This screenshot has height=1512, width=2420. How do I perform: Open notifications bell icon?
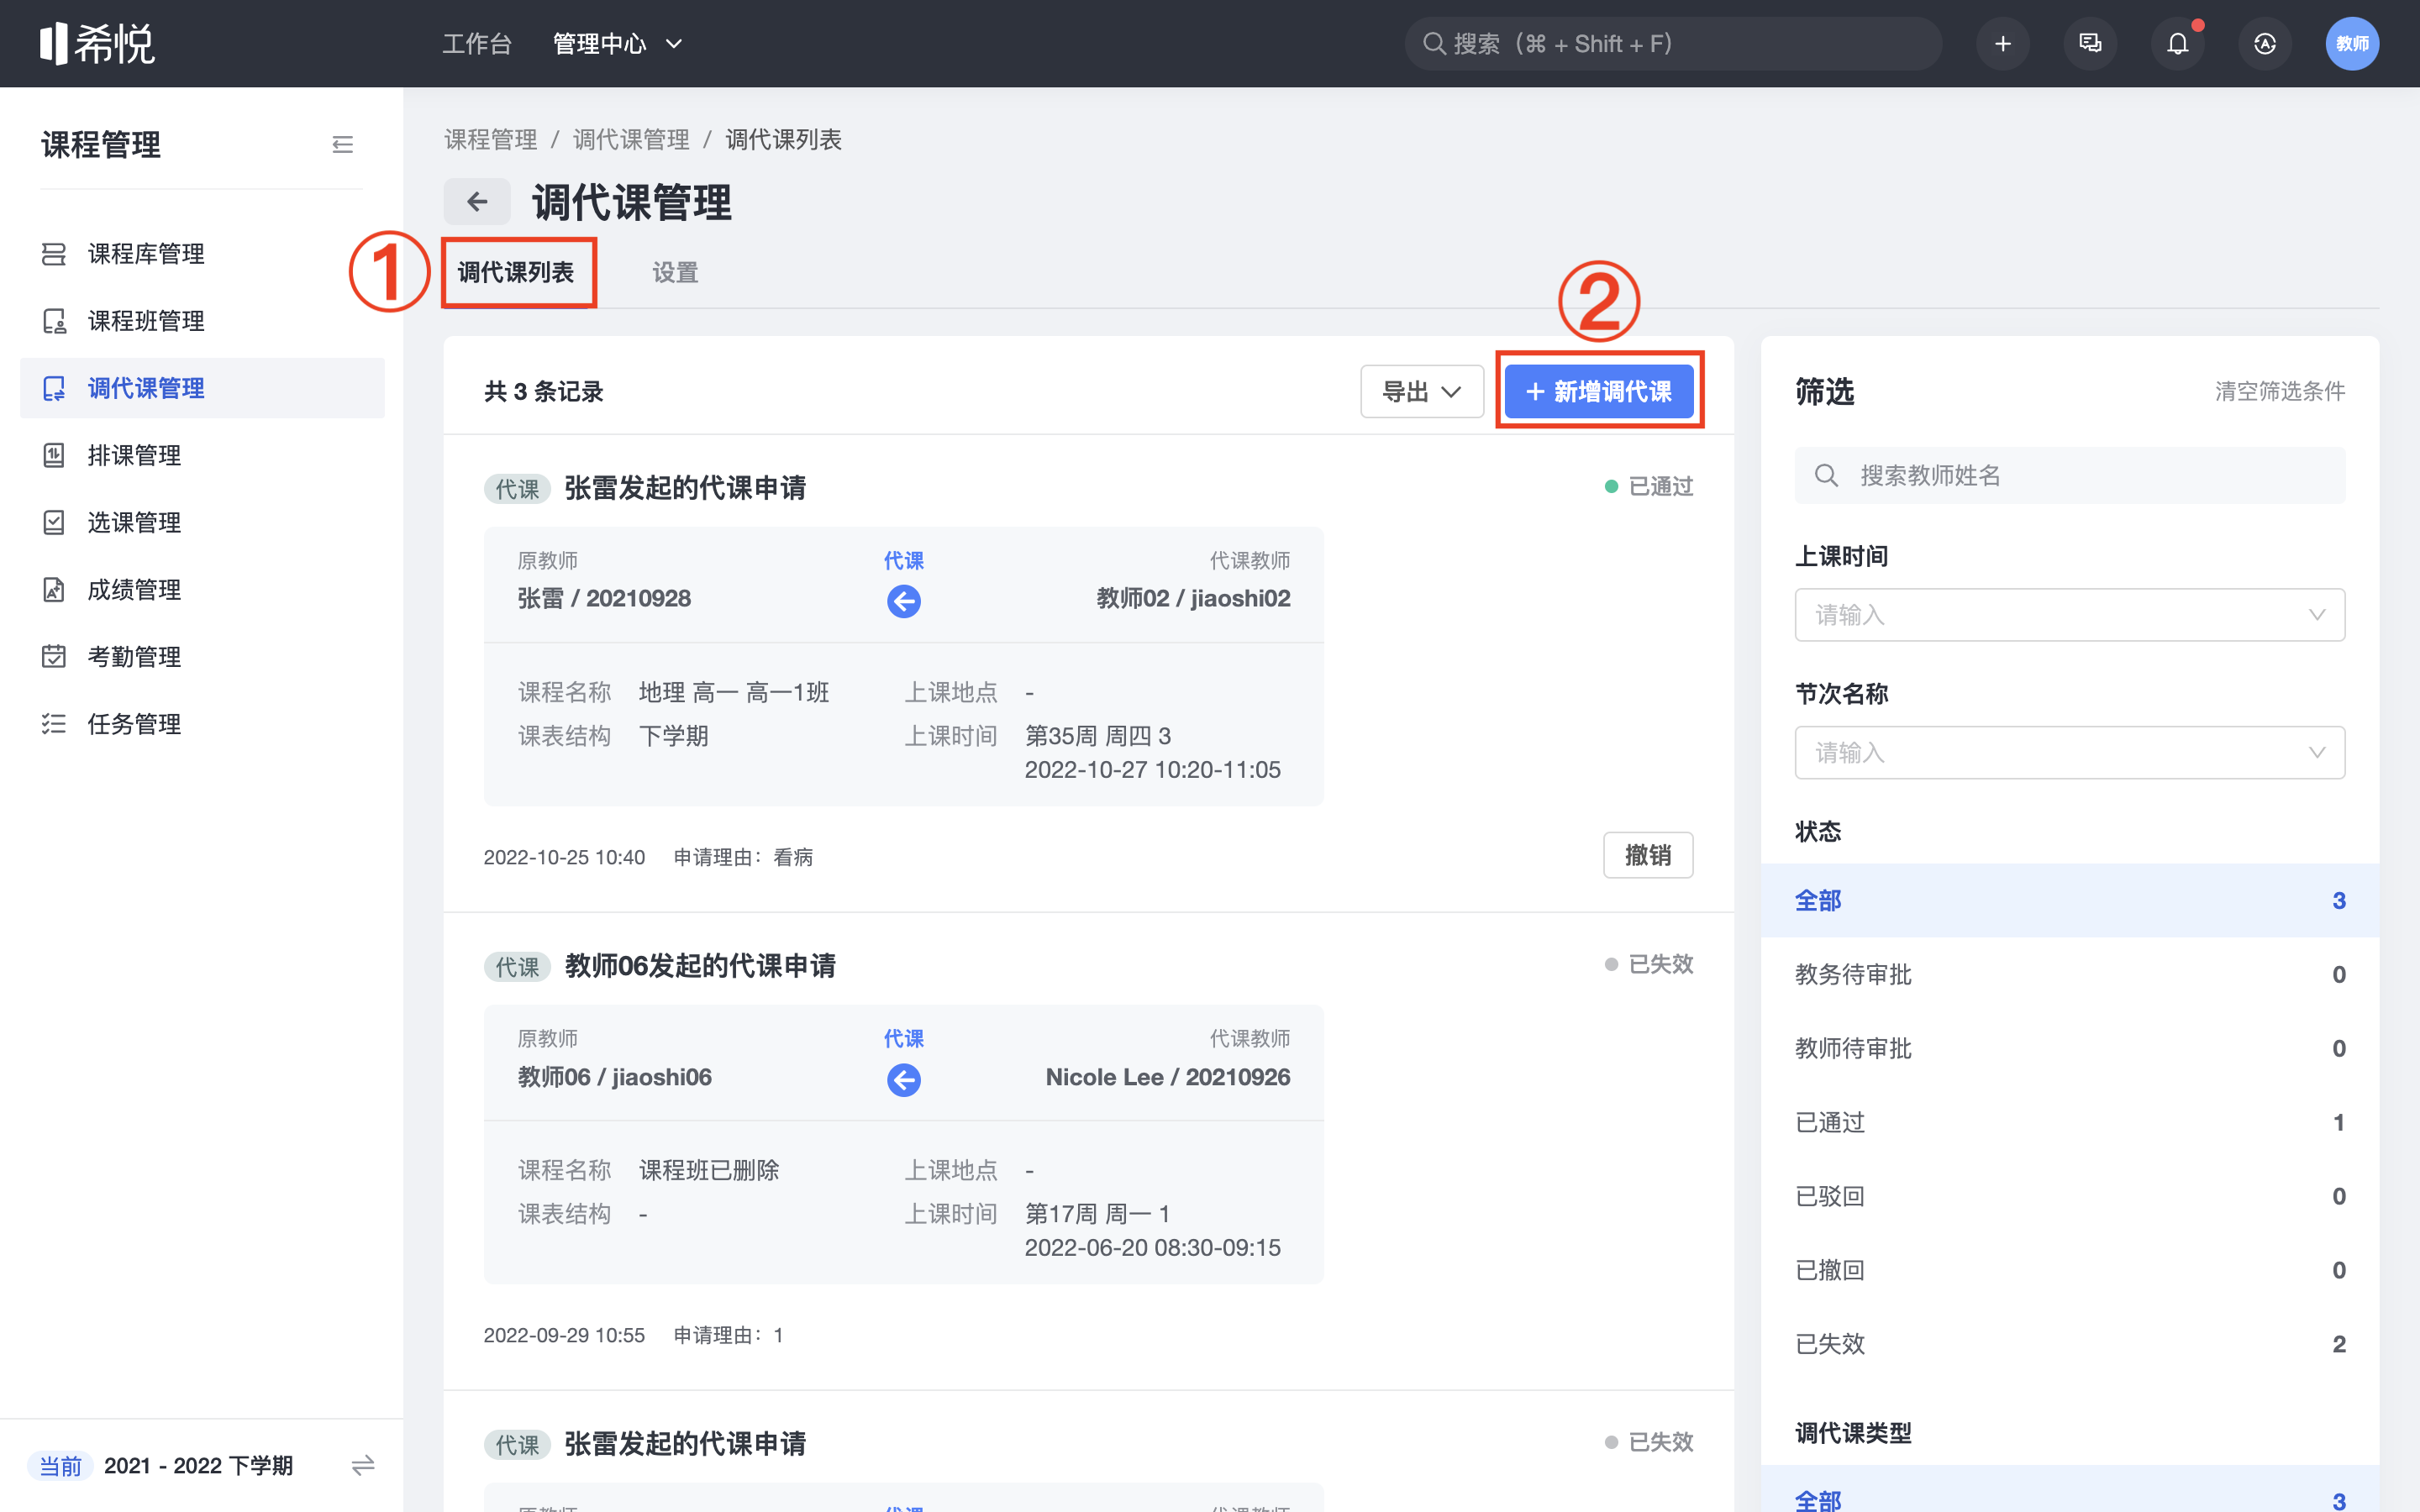tap(2177, 44)
